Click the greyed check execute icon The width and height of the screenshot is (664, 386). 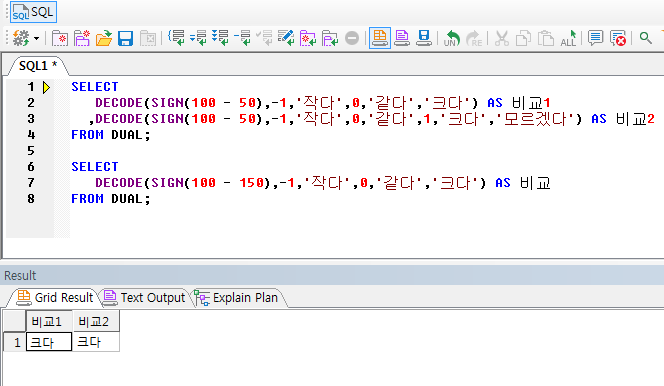tap(264, 38)
